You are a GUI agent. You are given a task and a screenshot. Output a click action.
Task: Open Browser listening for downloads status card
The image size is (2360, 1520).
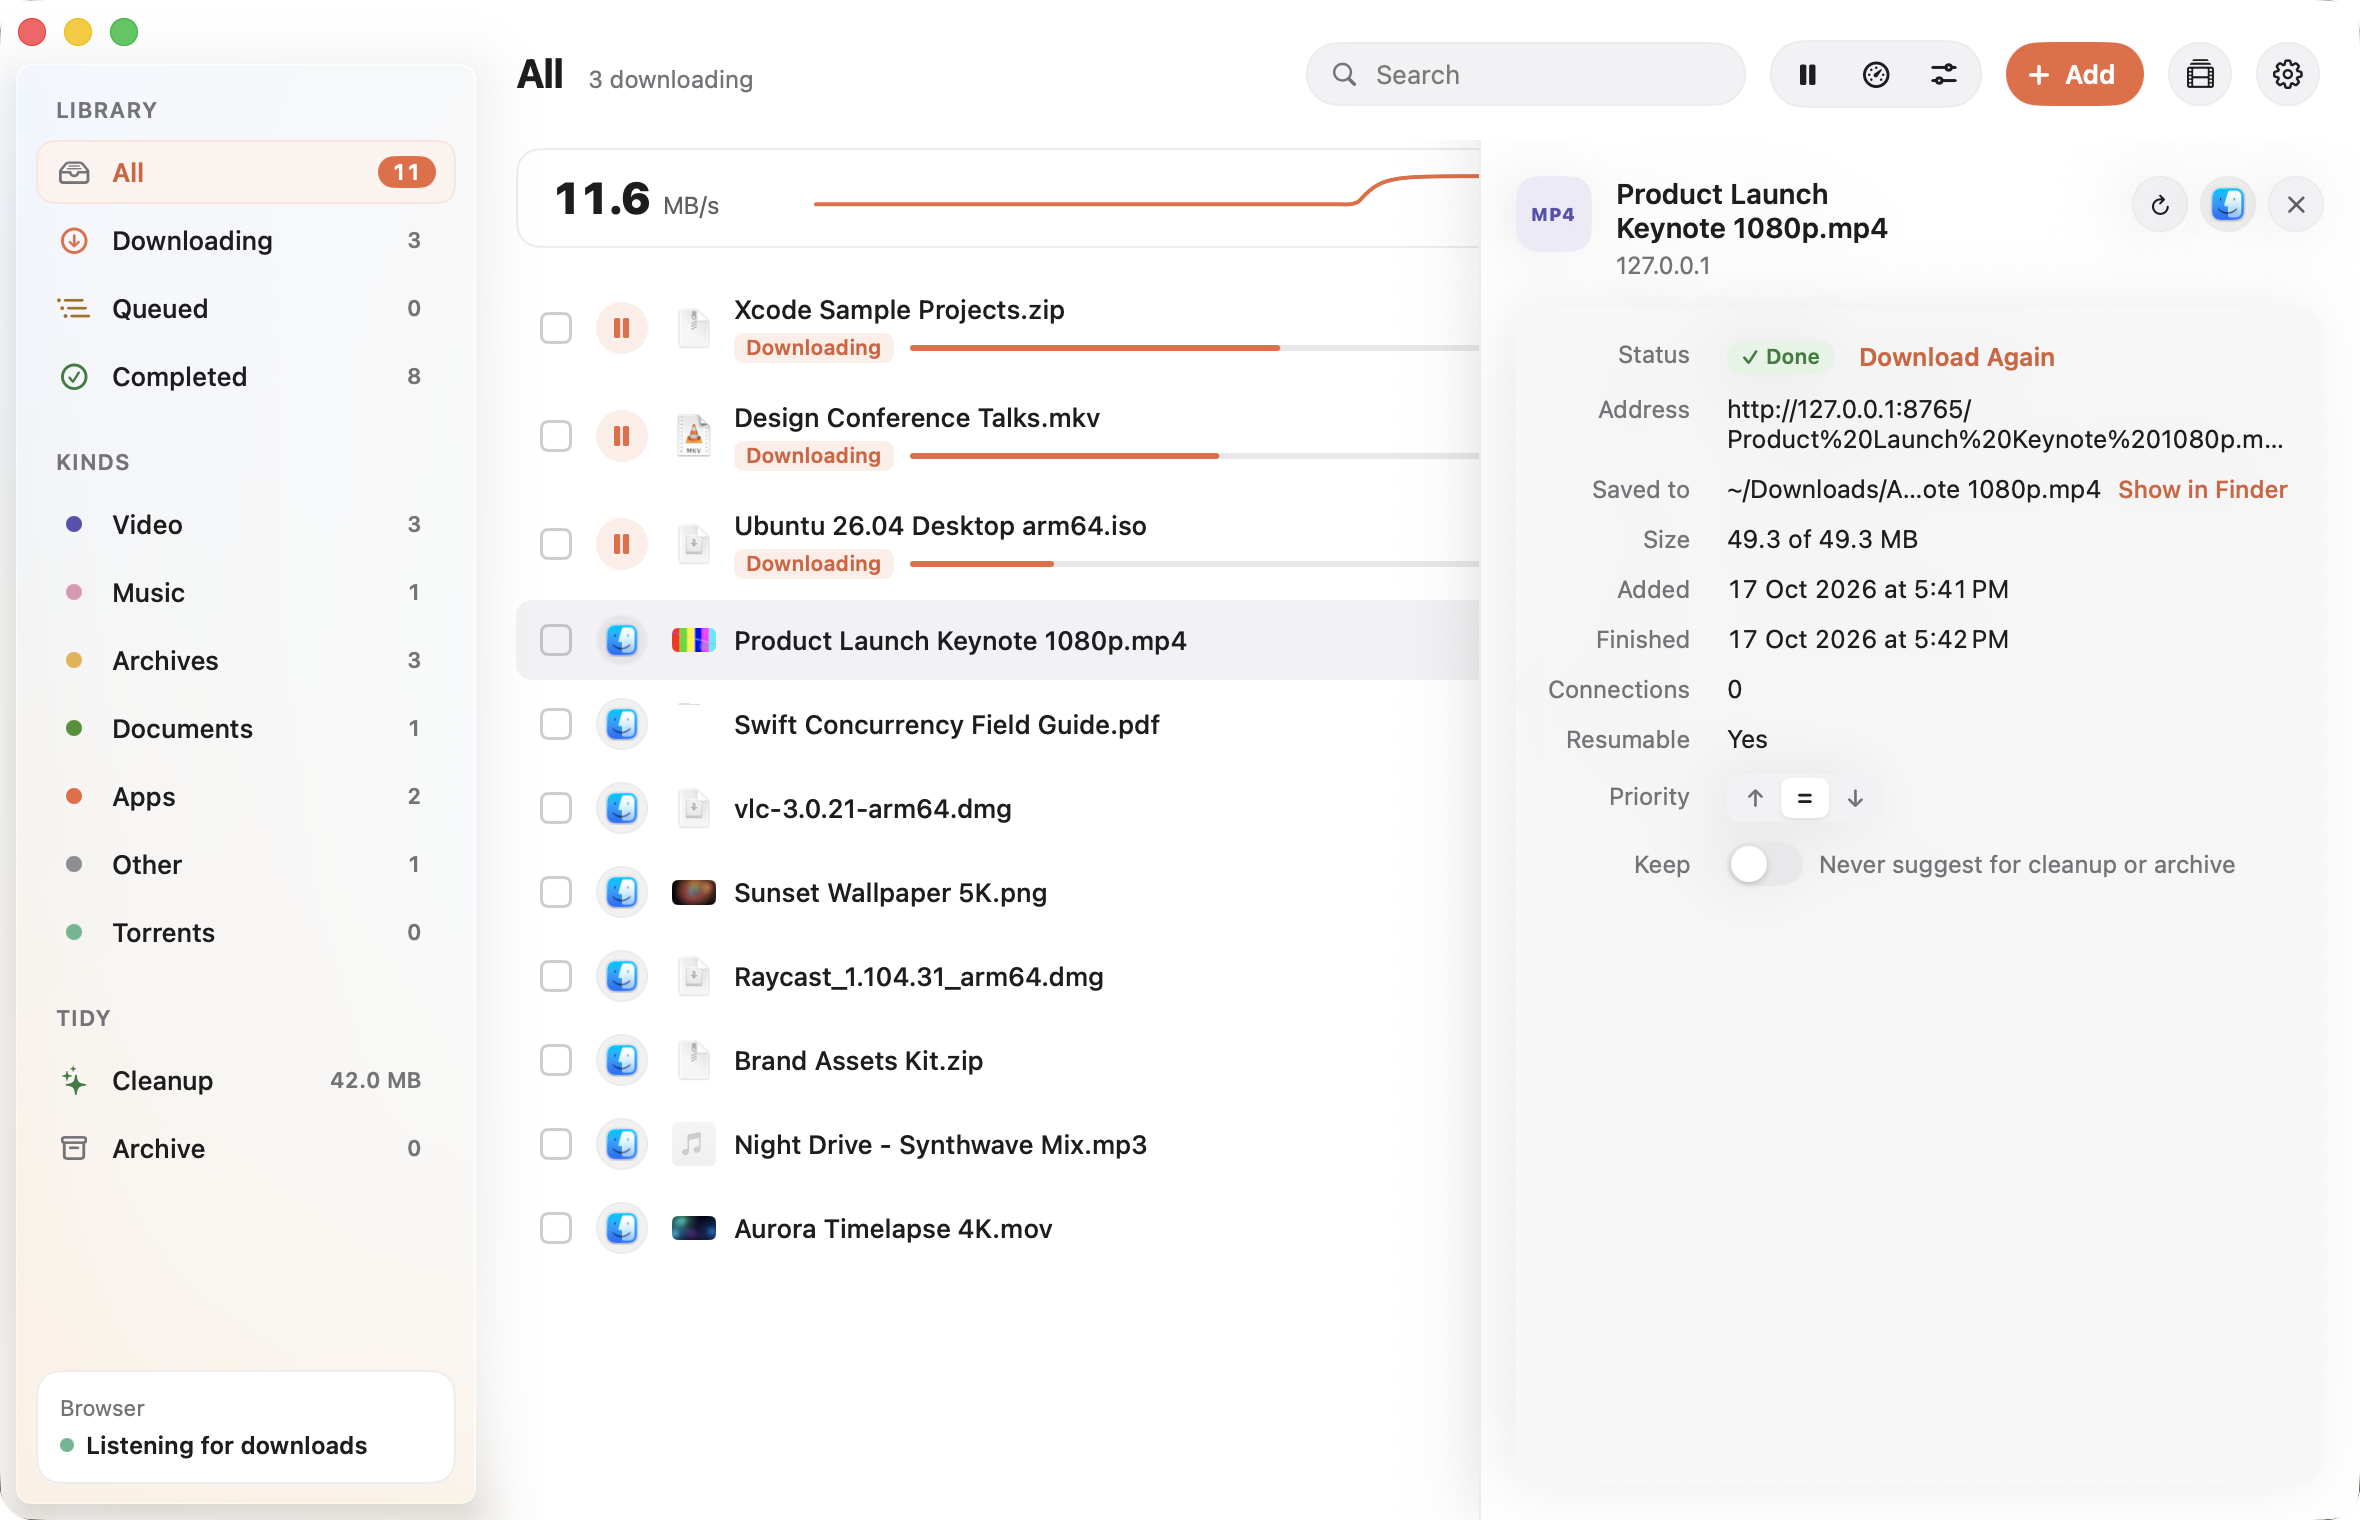click(246, 1427)
